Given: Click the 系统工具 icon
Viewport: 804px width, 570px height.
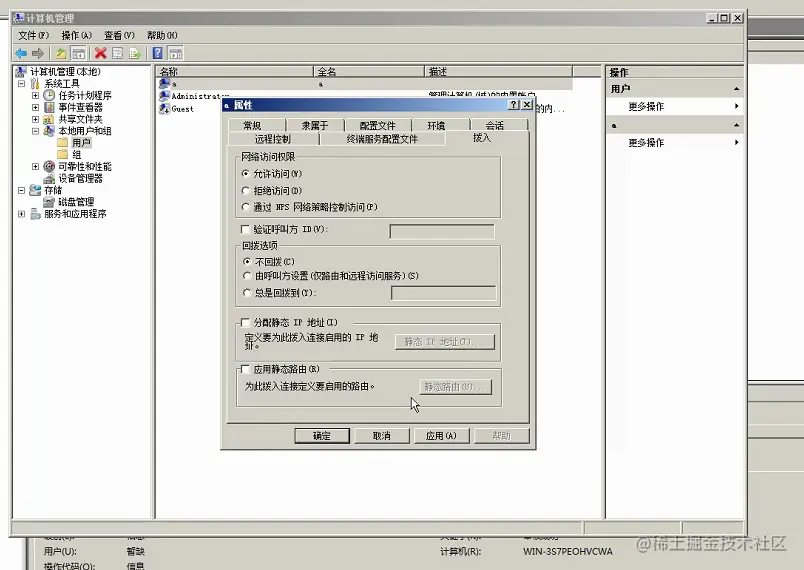Looking at the screenshot, I should tap(35, 83).
